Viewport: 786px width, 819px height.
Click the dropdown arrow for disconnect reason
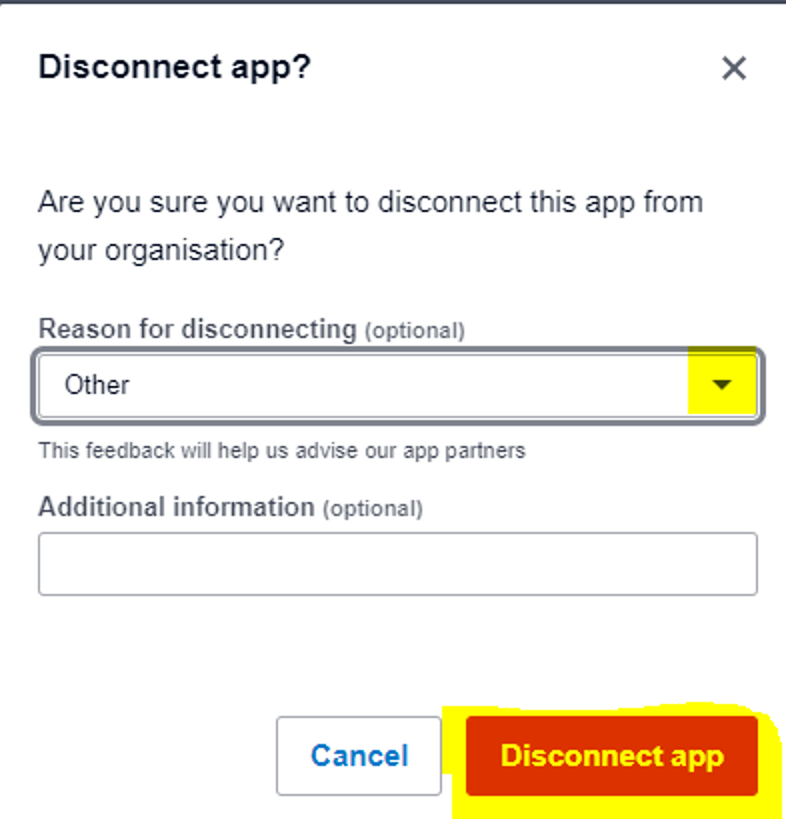722,385
